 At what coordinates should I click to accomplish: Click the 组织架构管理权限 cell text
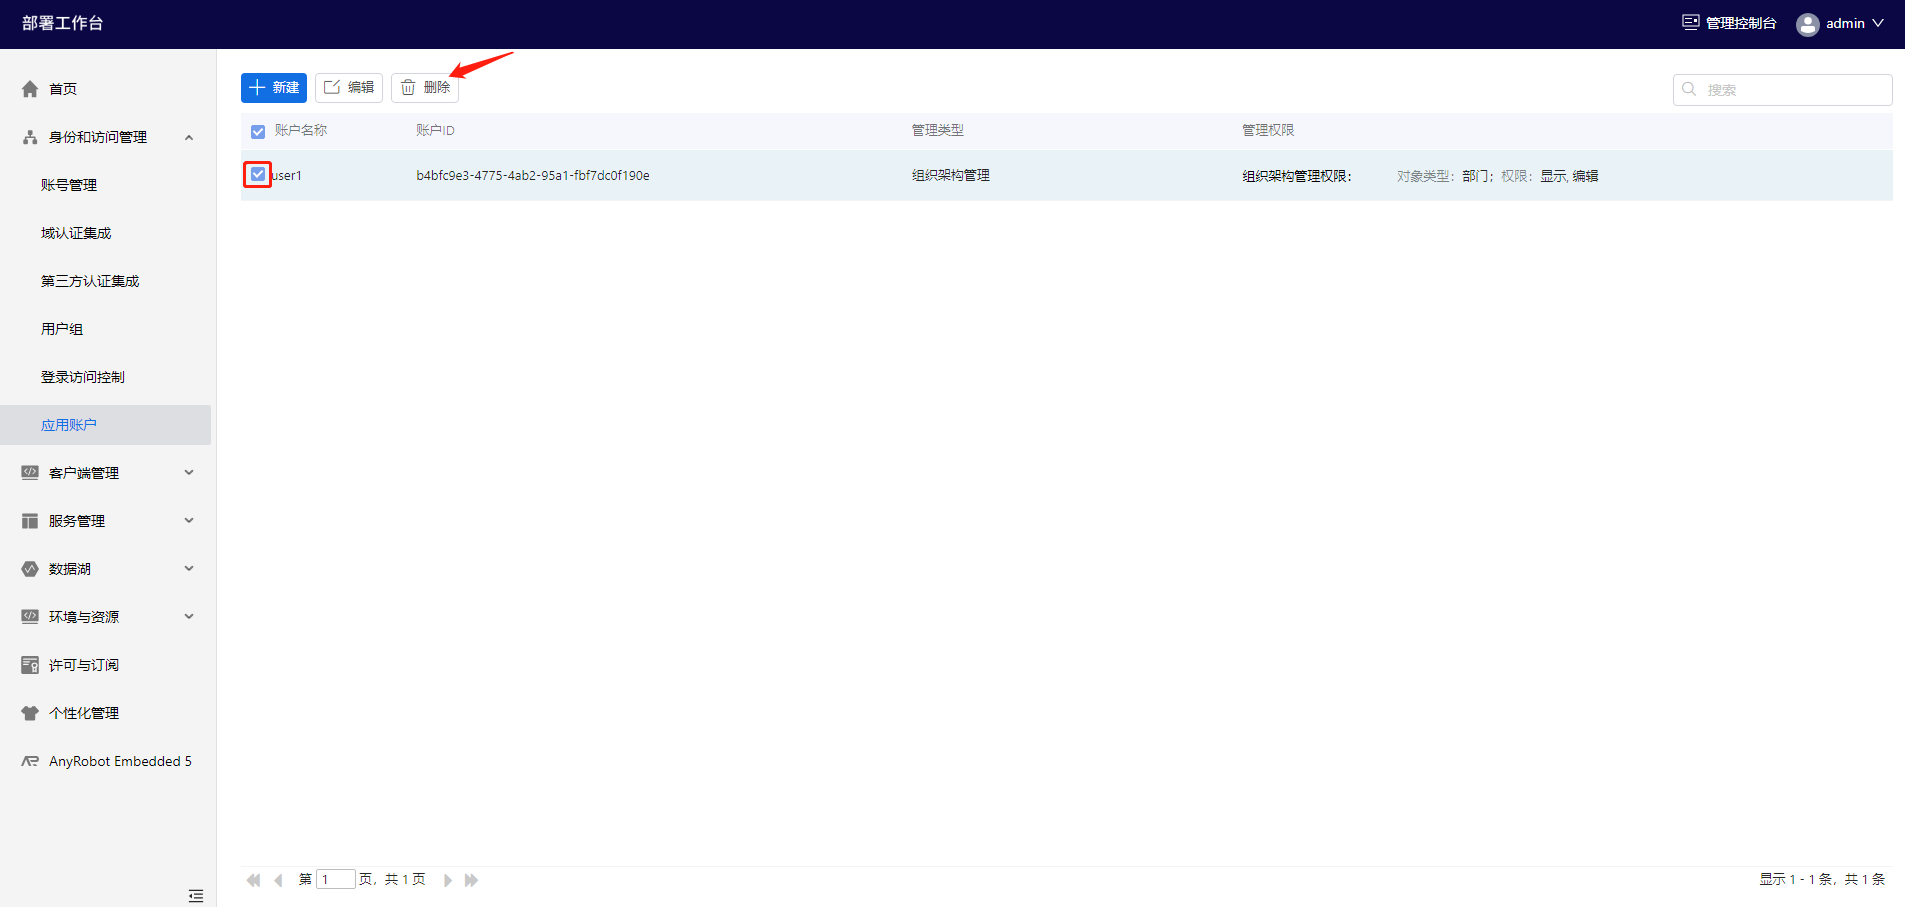(x=1297, y=176)
